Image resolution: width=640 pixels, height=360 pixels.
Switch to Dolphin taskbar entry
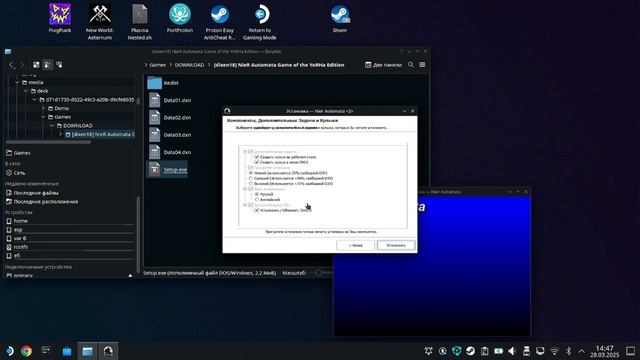pyautogui.click(x=87, y=351)
